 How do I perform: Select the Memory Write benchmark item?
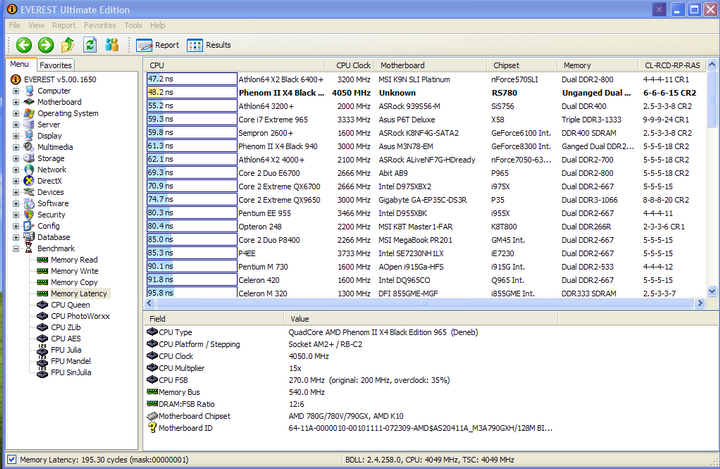point(74,271)
